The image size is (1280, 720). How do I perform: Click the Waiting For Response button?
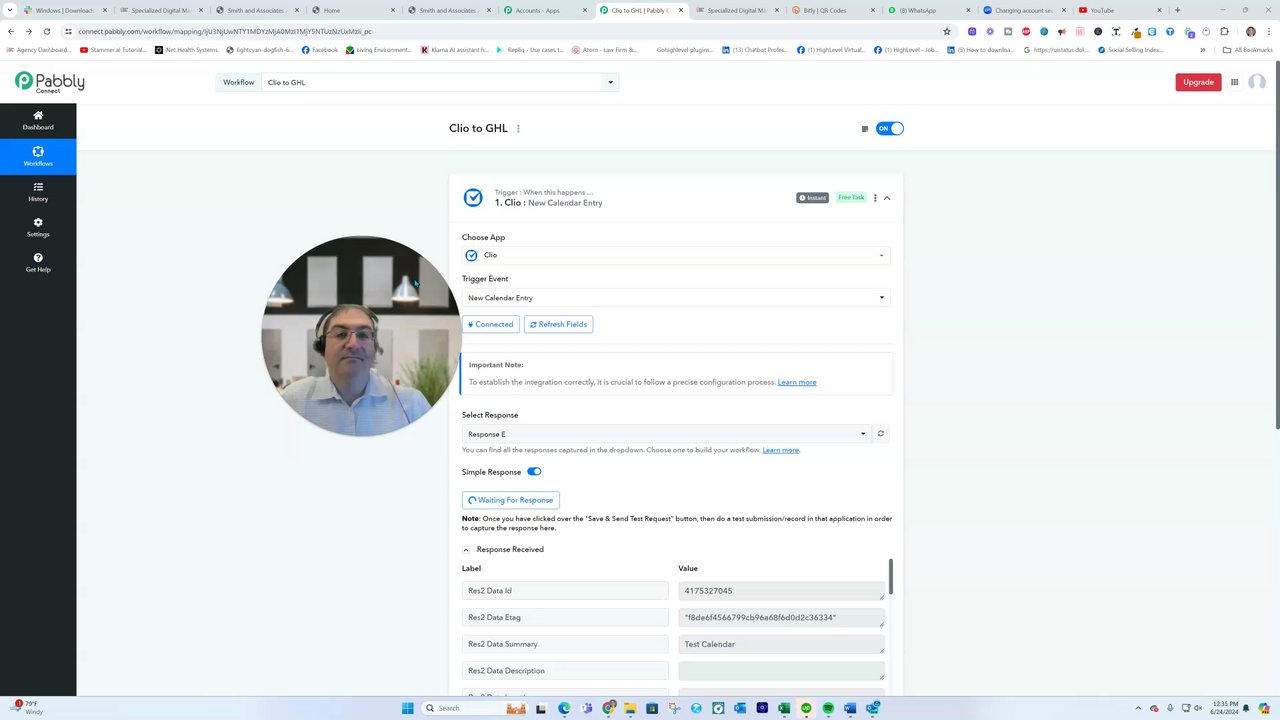pyautogui.click(x=510, y=500)
